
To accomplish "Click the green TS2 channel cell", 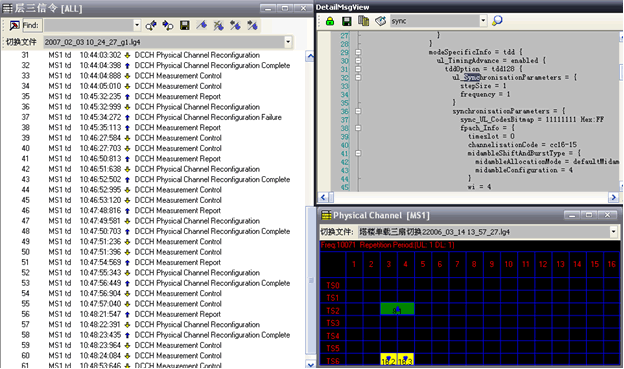I will coord(397,309).
